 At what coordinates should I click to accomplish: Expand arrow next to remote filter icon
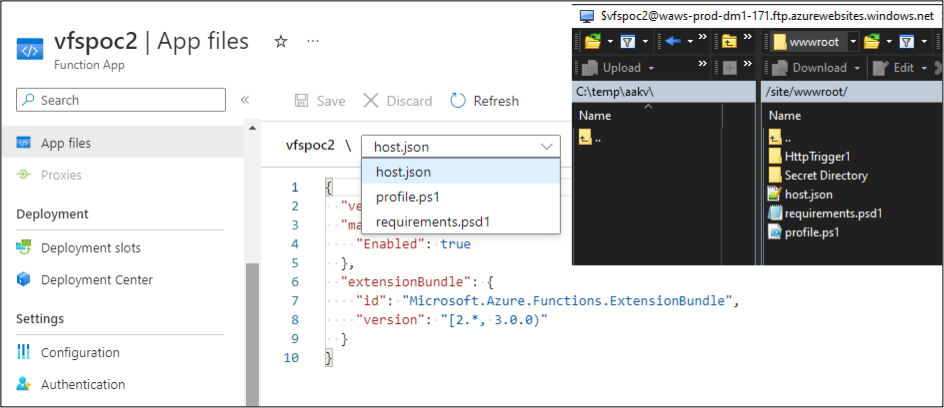click(924, 42)
